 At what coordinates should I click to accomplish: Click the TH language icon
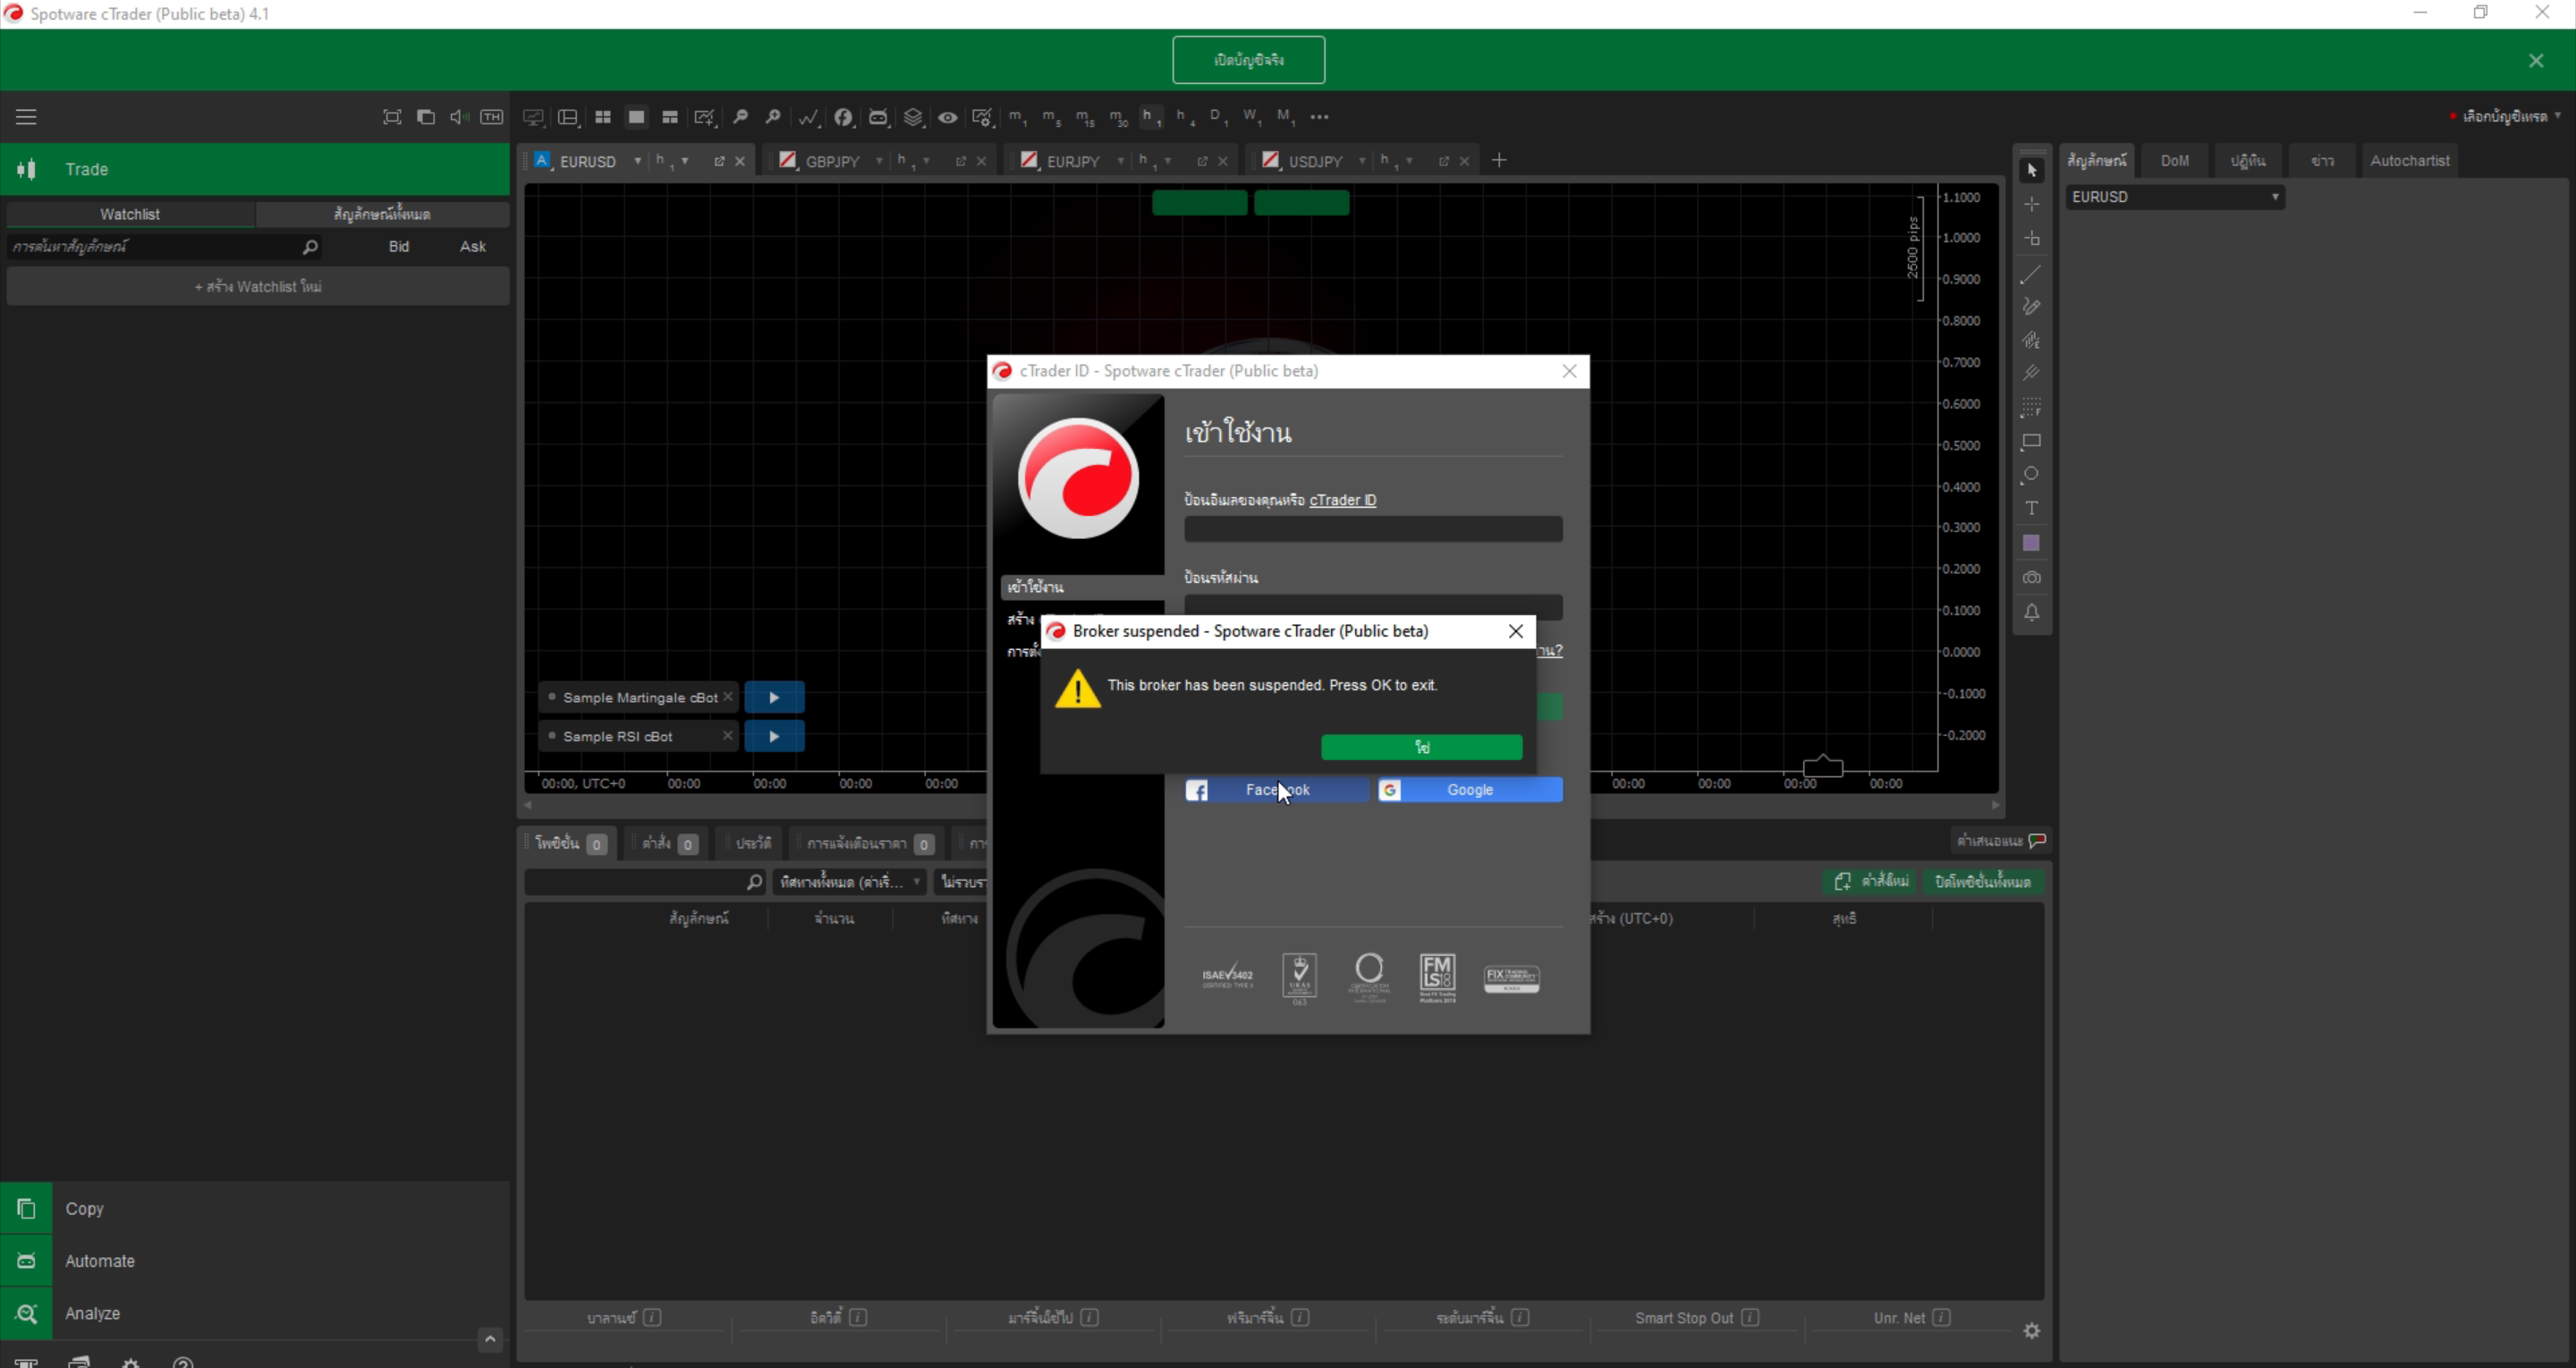pyautogui.click(x=492, y=117)
